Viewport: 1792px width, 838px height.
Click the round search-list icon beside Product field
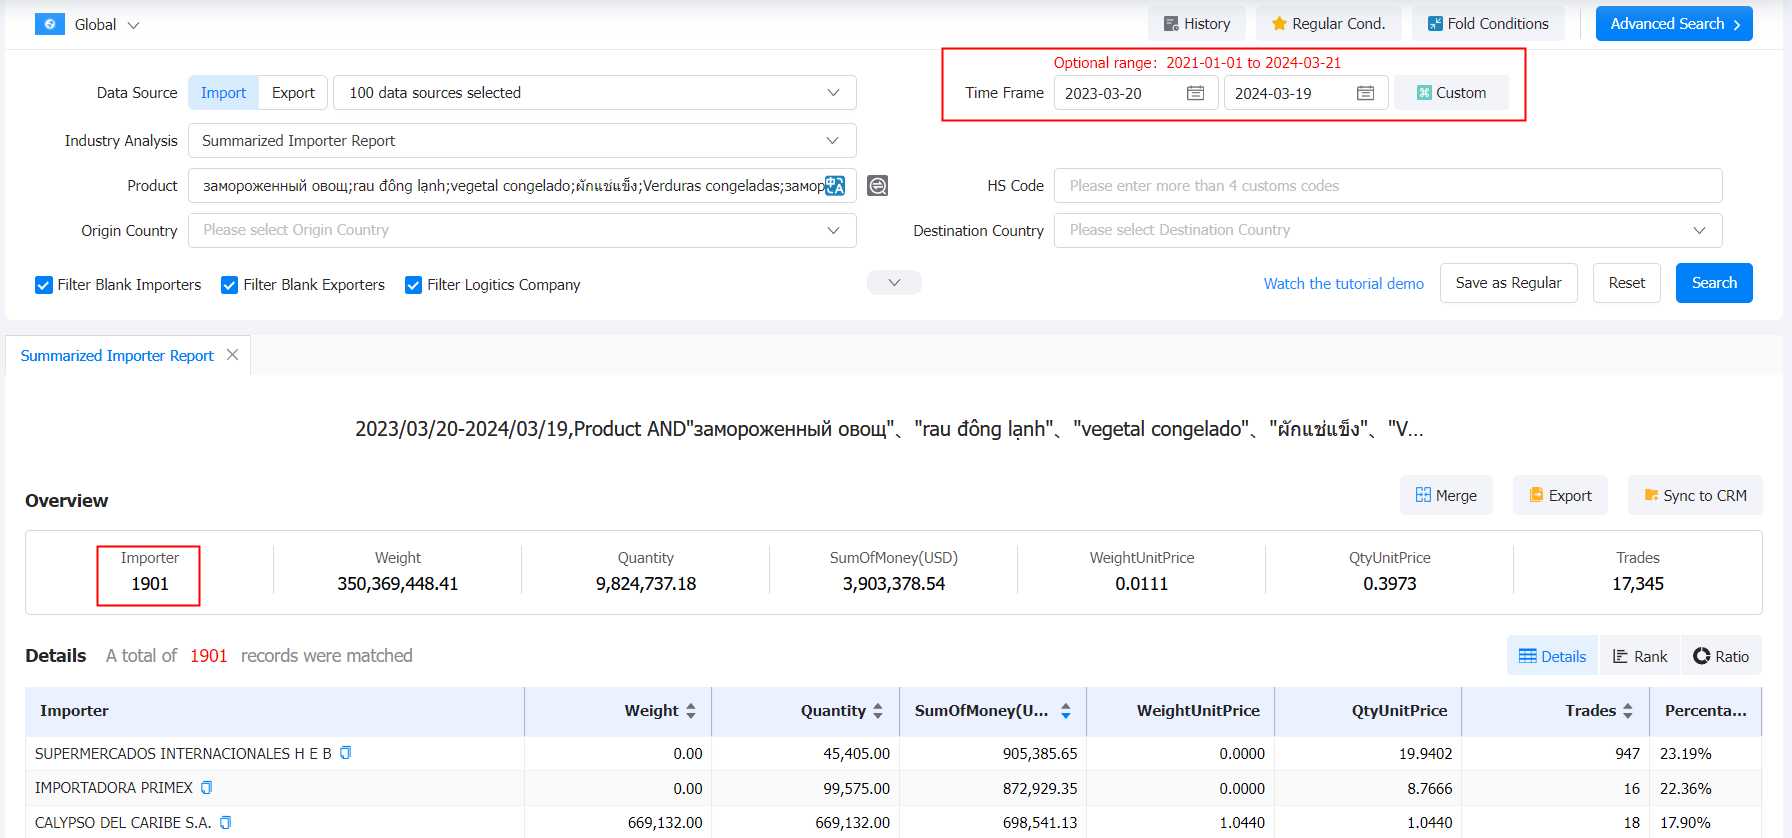click(877, 186)
